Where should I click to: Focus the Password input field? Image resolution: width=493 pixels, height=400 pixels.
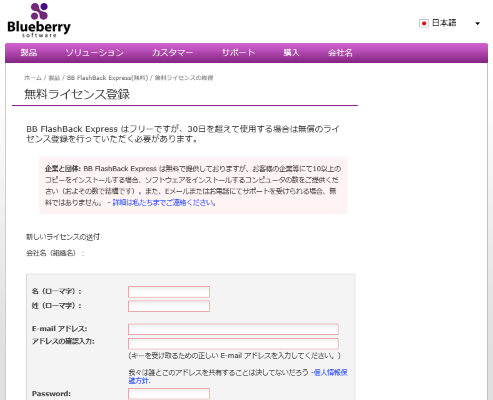(x=169, y=394)
